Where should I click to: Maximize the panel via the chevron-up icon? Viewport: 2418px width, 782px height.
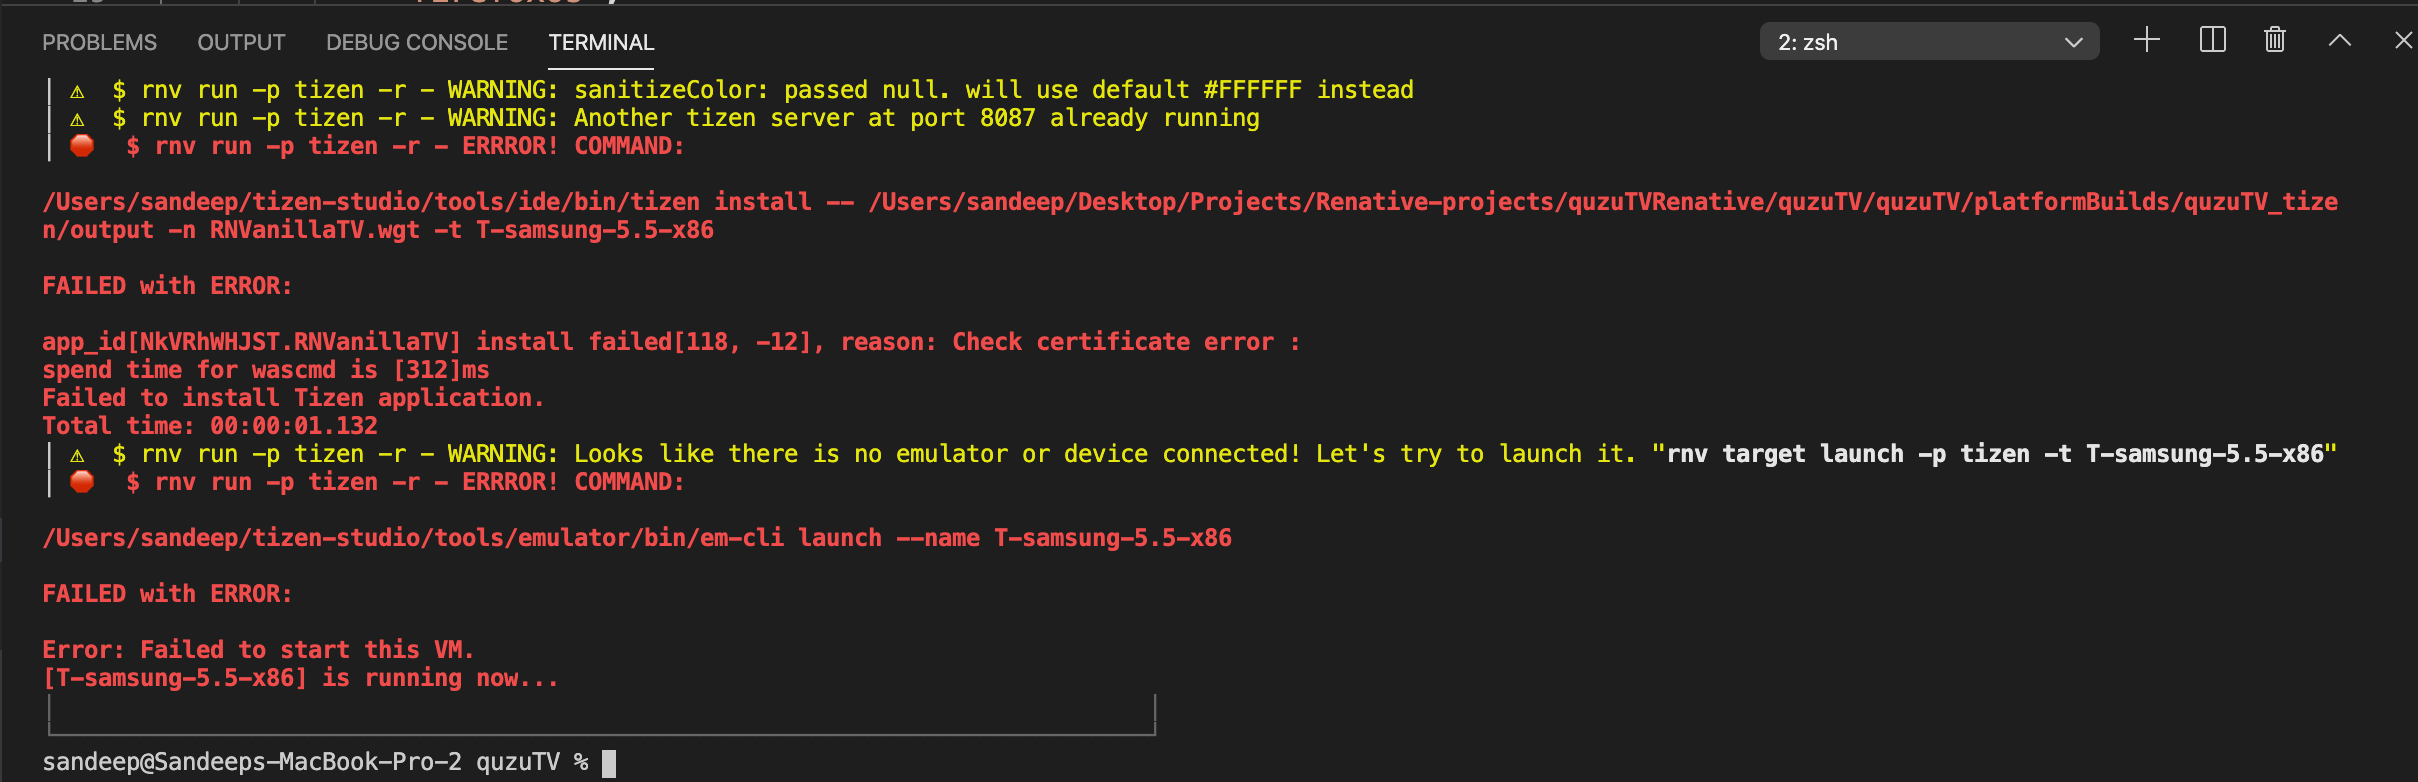tap(2339, 42)
